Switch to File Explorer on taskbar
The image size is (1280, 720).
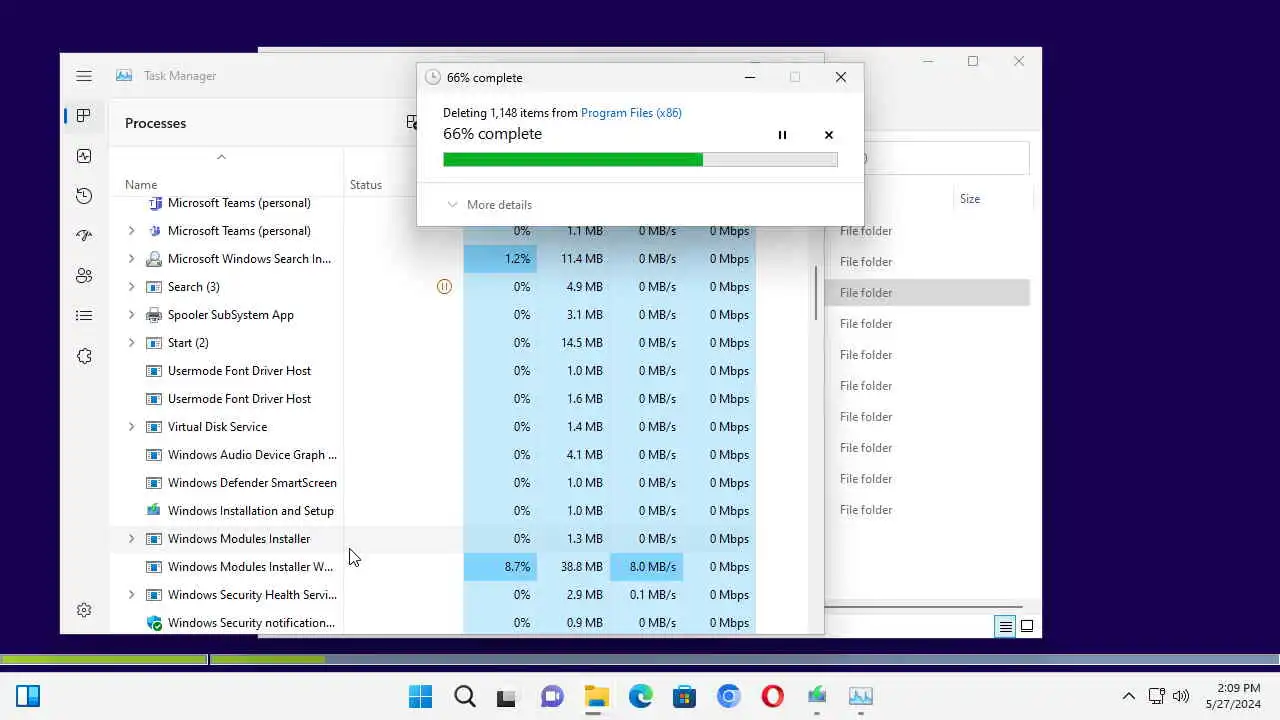pos(596,696)
